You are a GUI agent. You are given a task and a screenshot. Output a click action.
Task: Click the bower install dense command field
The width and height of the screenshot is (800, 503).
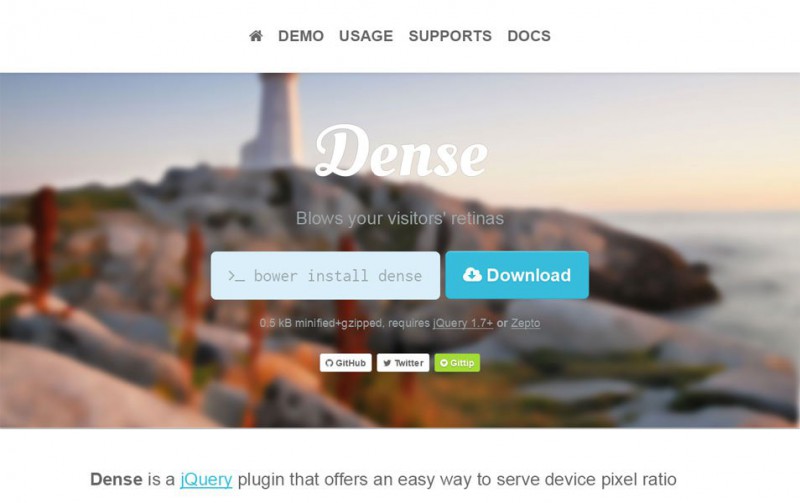(325, 275)
